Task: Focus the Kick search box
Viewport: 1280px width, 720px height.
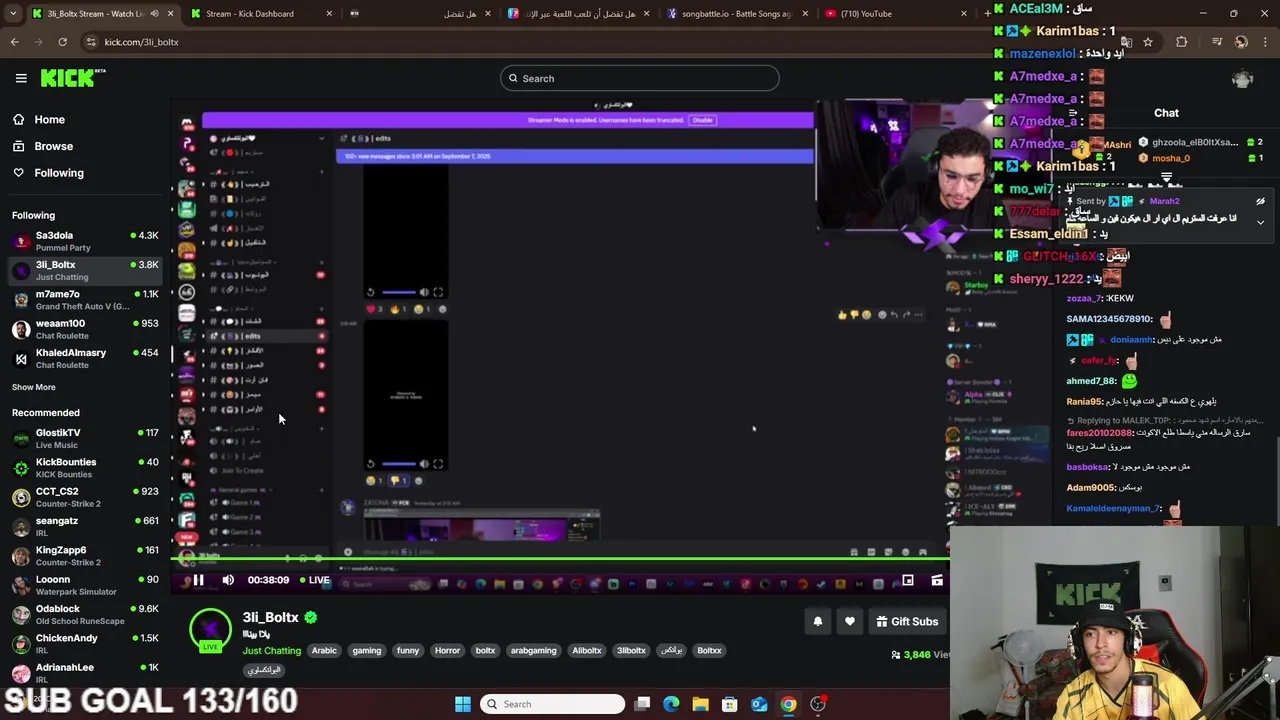Action: click(640, 78)
